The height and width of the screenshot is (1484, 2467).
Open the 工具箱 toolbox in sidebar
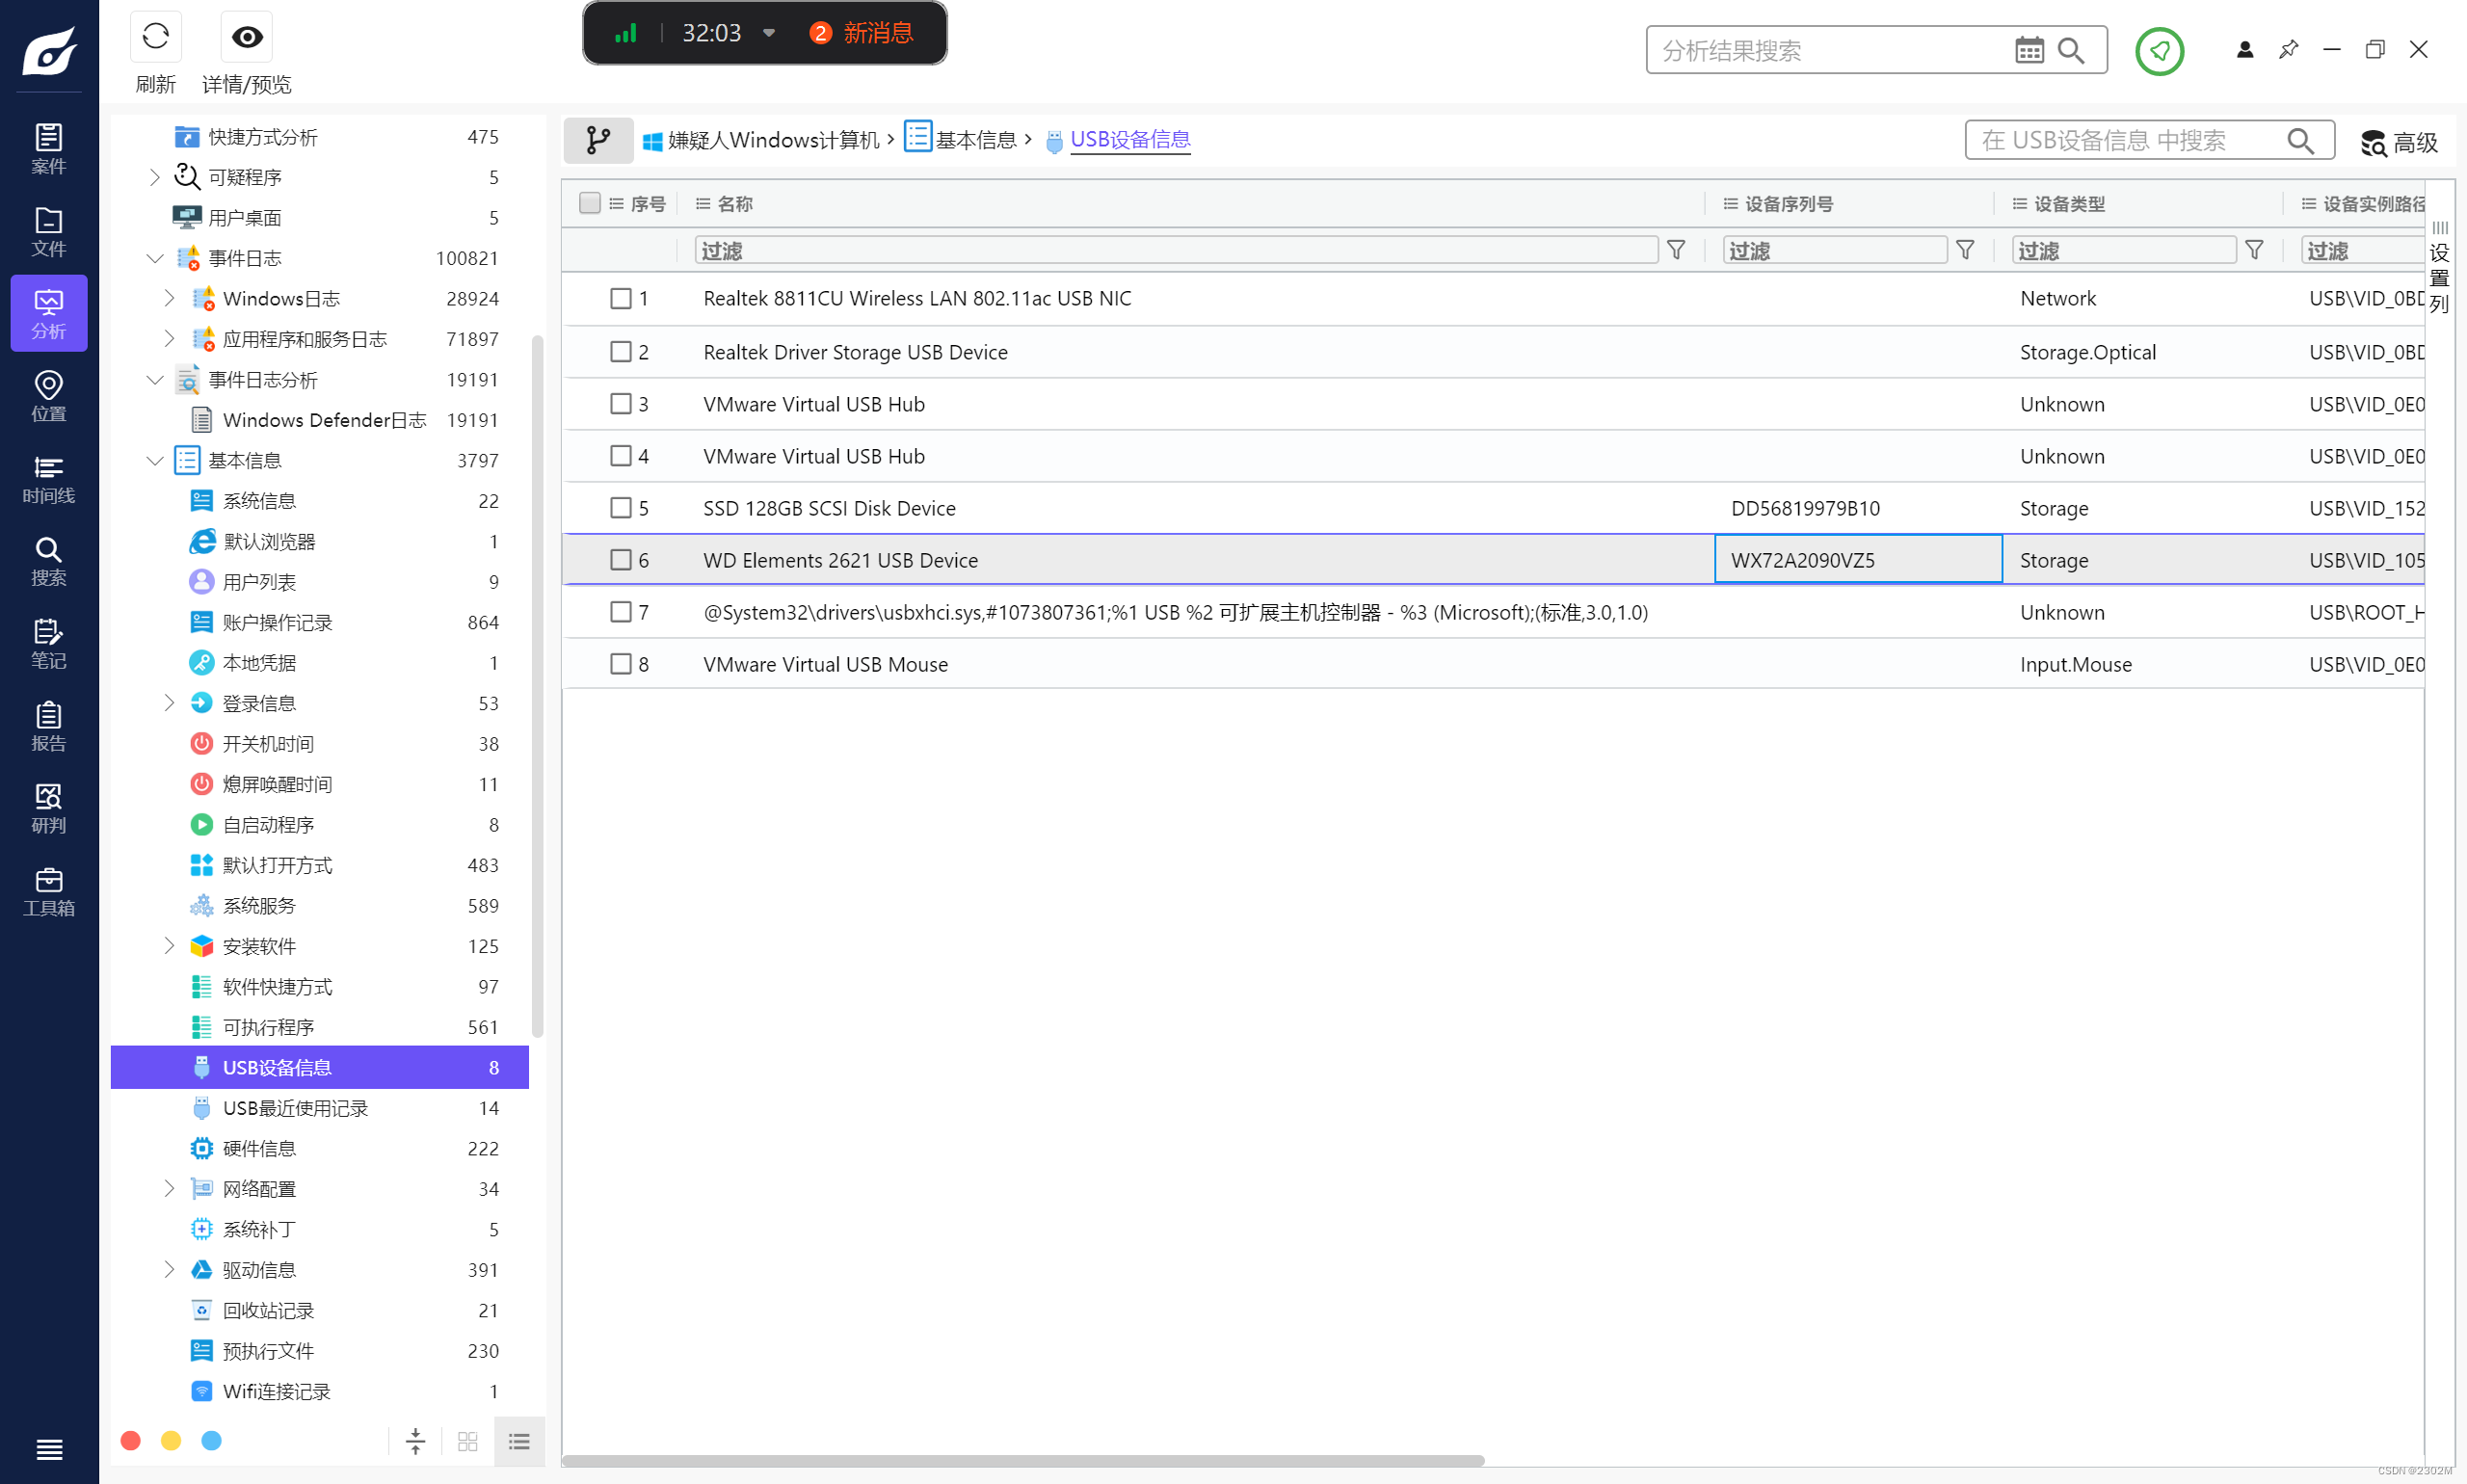pyautogui.click(x=48, y=891)
